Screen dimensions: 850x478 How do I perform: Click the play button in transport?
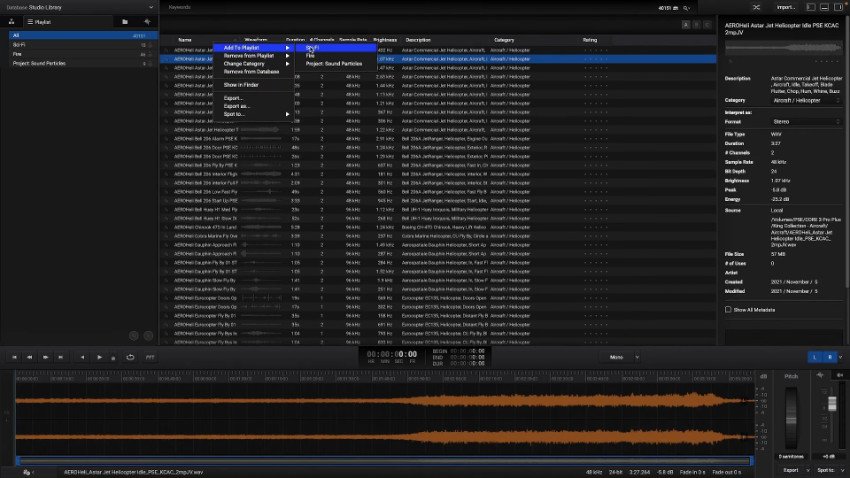point(99,357)
